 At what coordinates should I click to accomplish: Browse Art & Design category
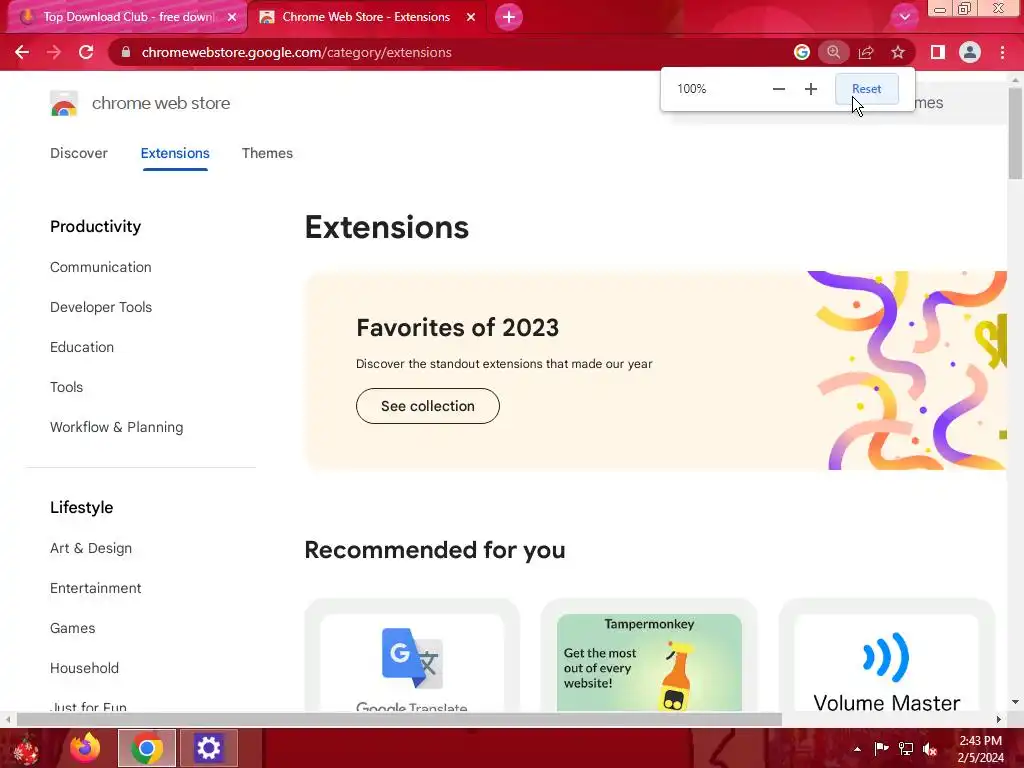click(91, 548)
